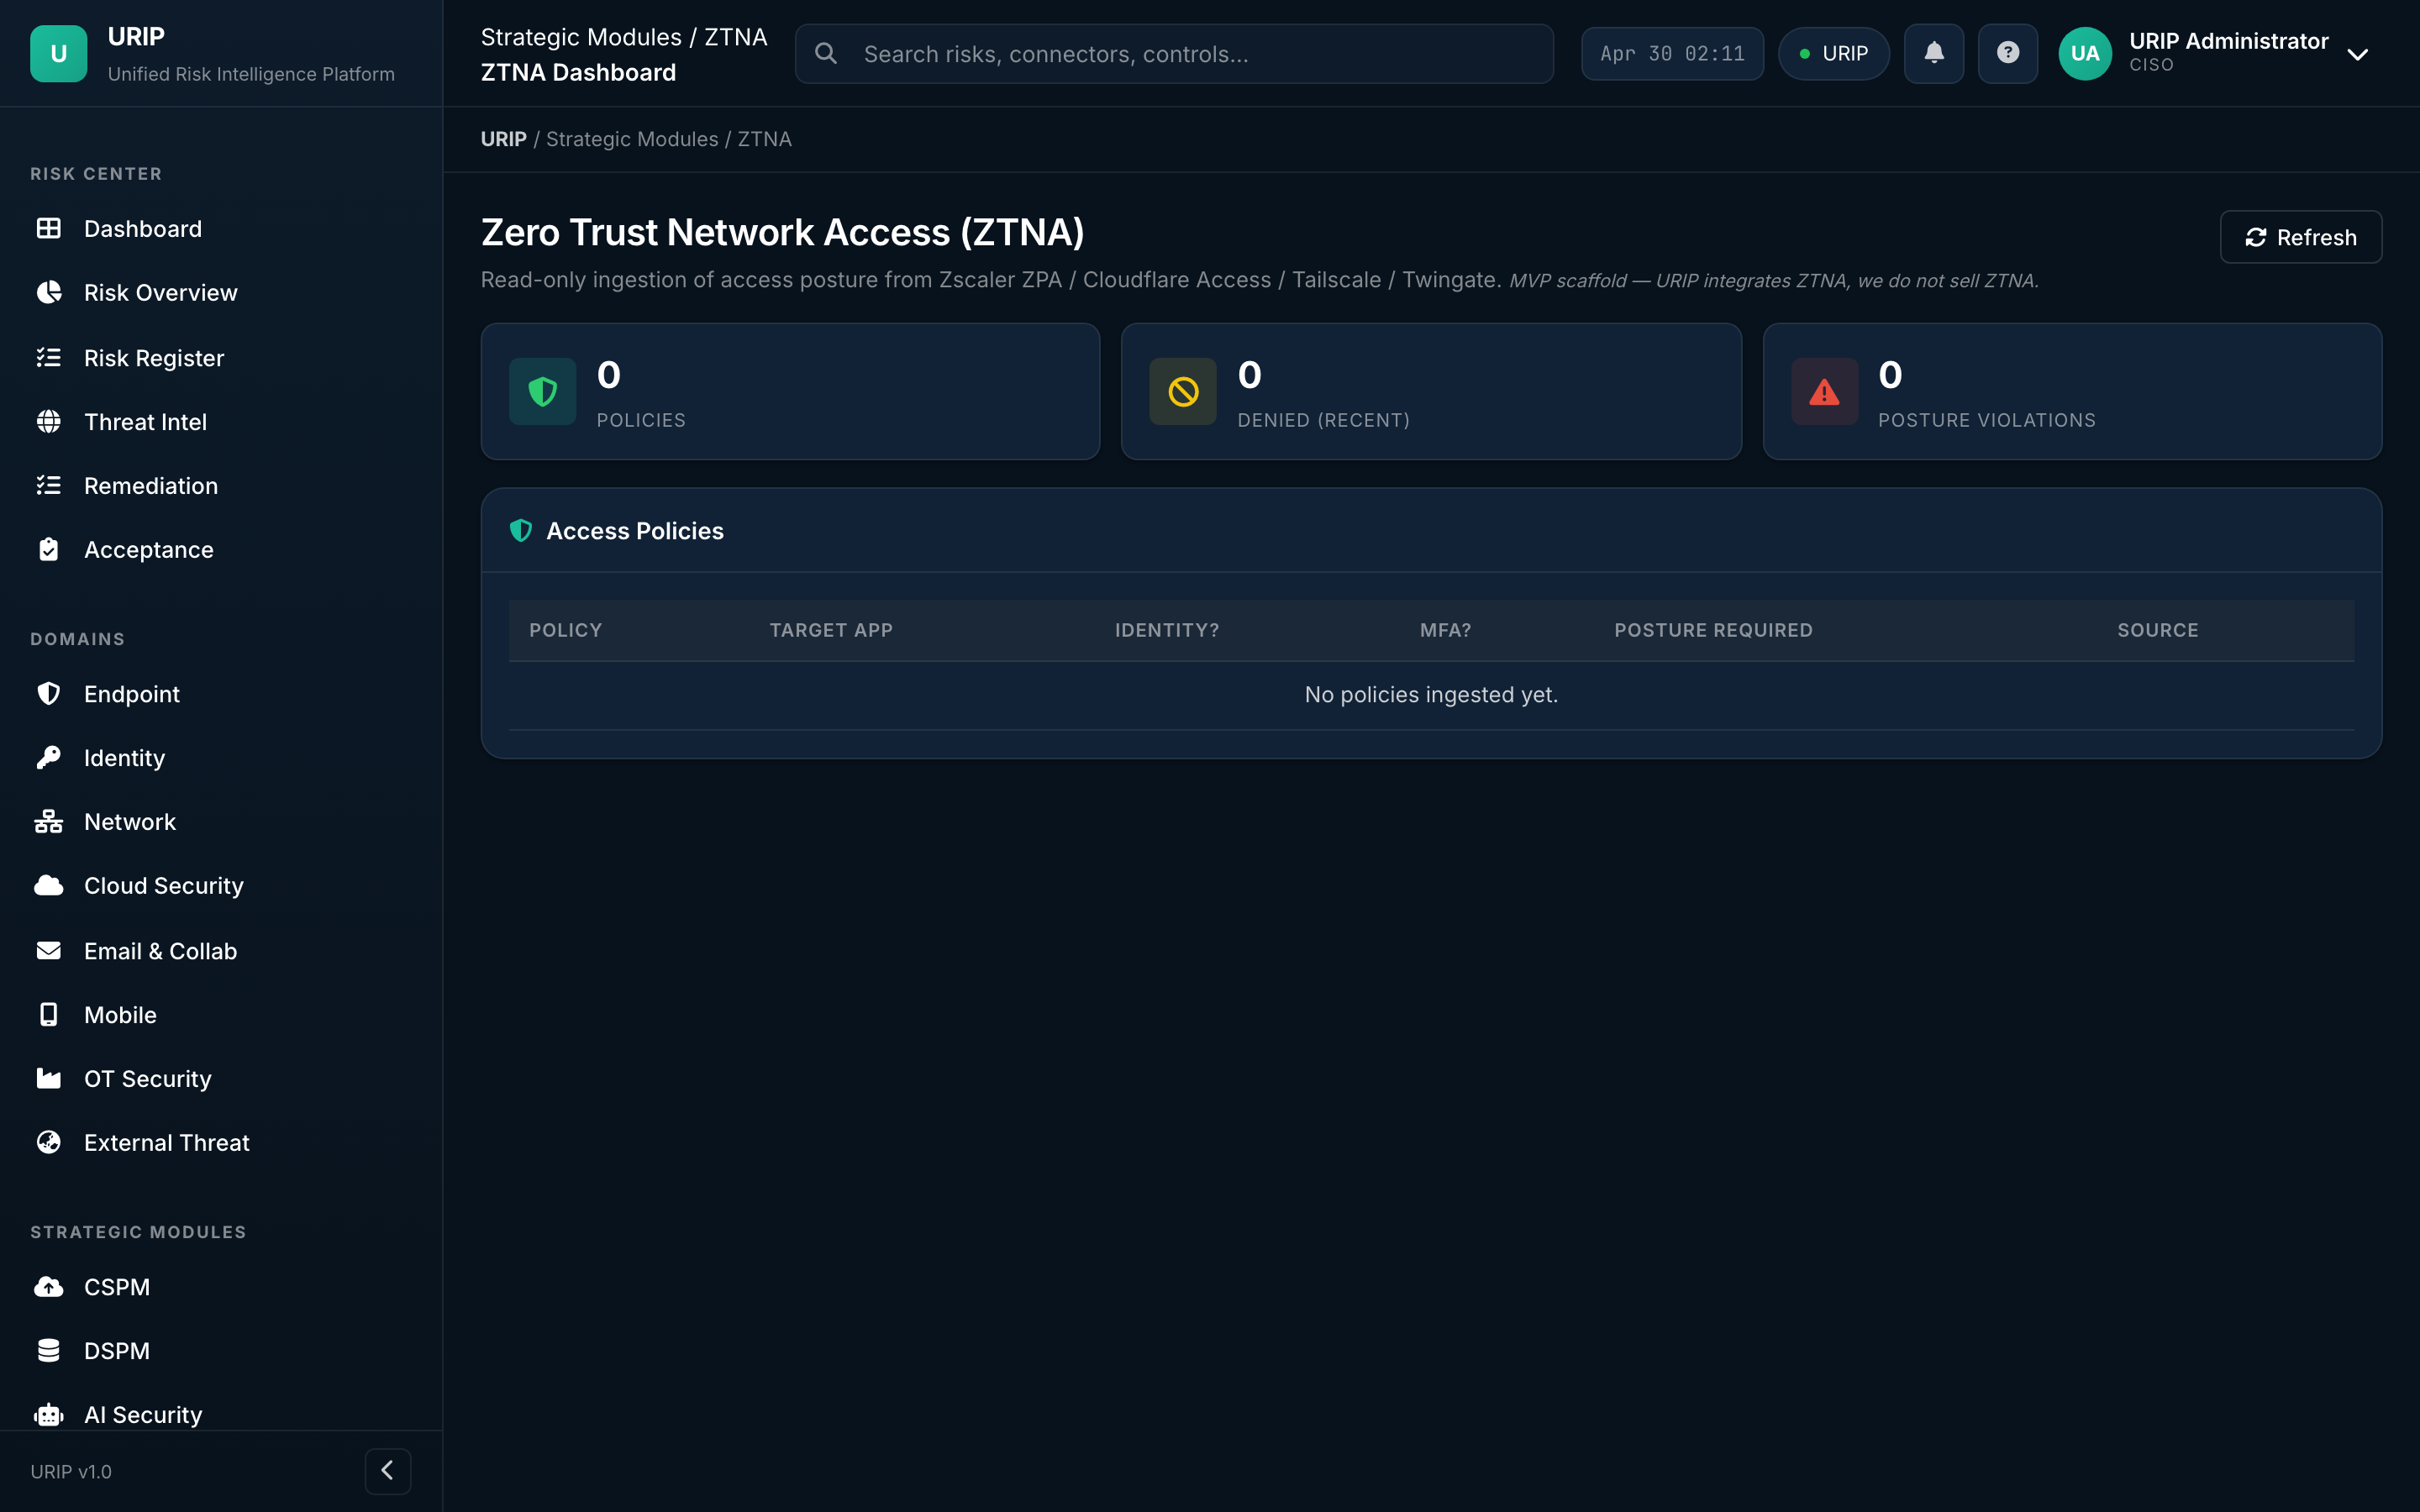Go to Risk Overview menu item
2420x1512 pixels.
160,293
